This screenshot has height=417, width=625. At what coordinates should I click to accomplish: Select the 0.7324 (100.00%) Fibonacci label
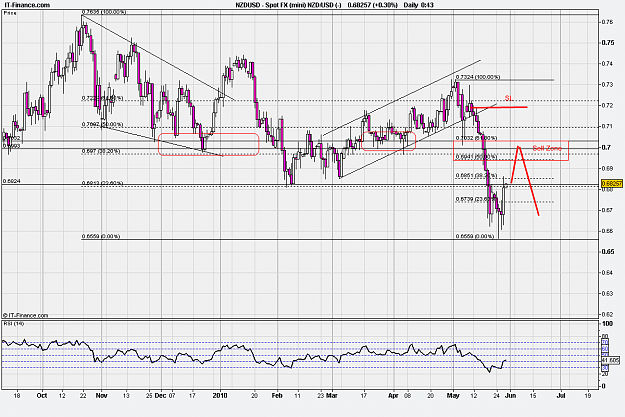coord(478,77)
